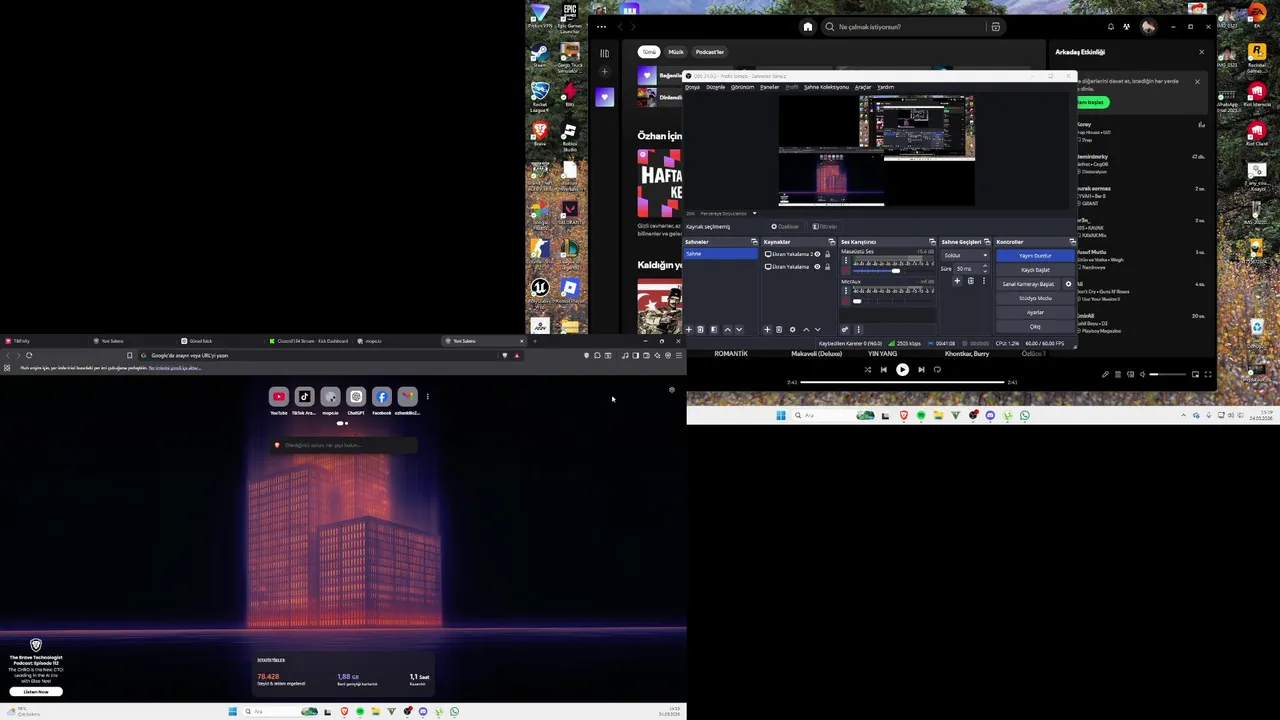Lock the Ekran Yakalama source
Viewport: 1280px width, 720px height.
(x=828, y=267)
